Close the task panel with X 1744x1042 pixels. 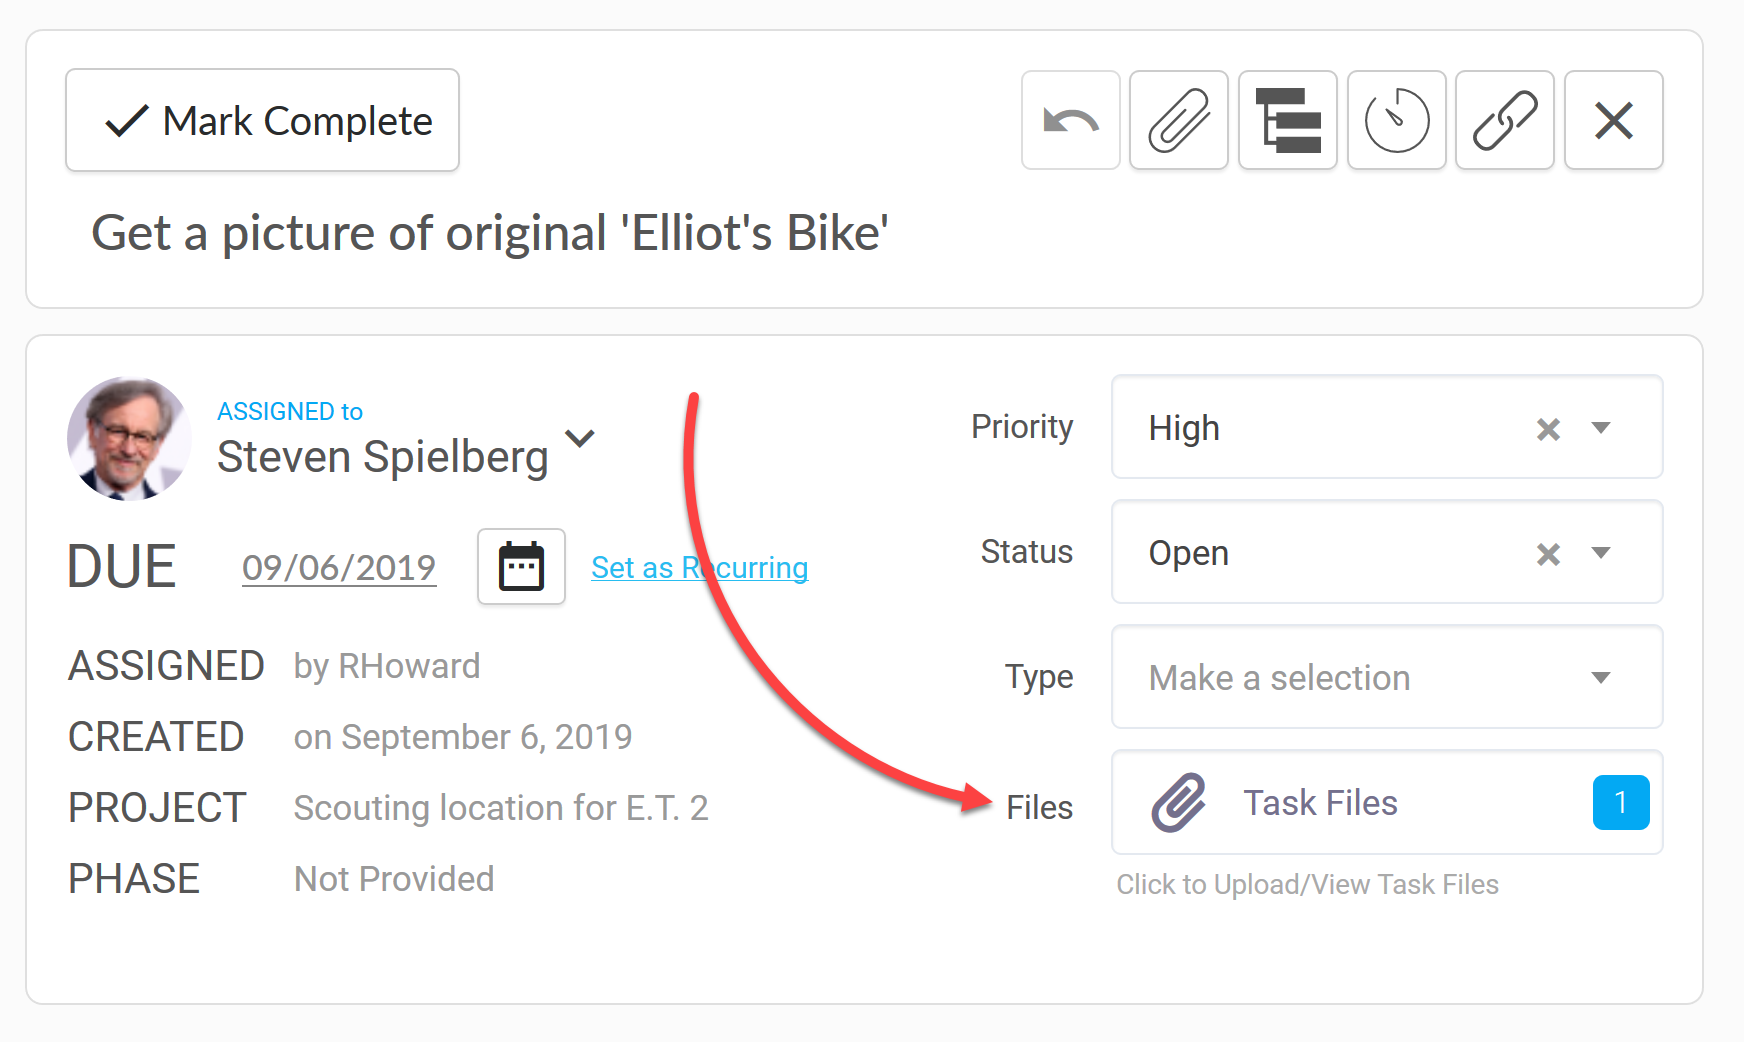pos(1614,121)
